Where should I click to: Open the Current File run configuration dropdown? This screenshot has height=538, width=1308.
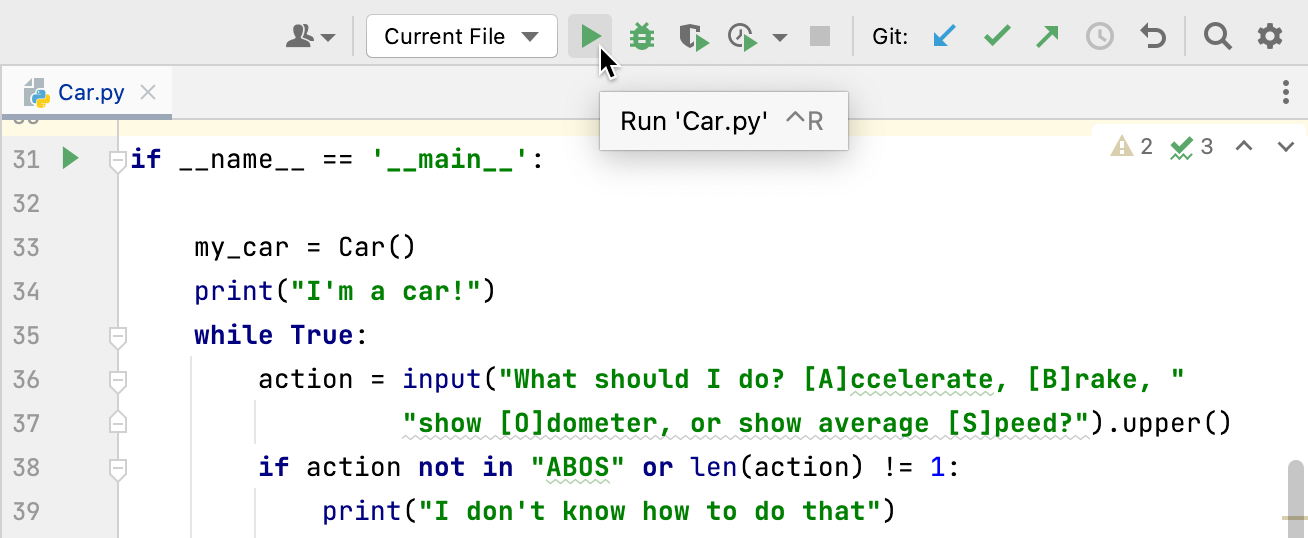coord(462,37)
